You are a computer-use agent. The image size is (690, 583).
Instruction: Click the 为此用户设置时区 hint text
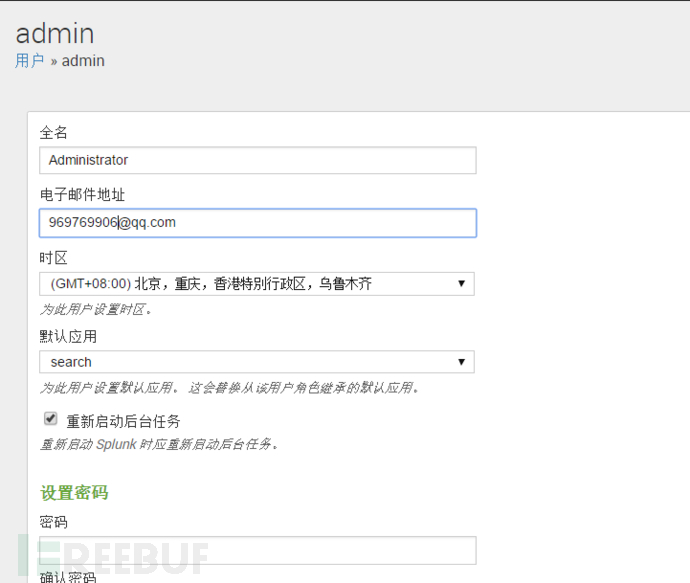point(96,310)
